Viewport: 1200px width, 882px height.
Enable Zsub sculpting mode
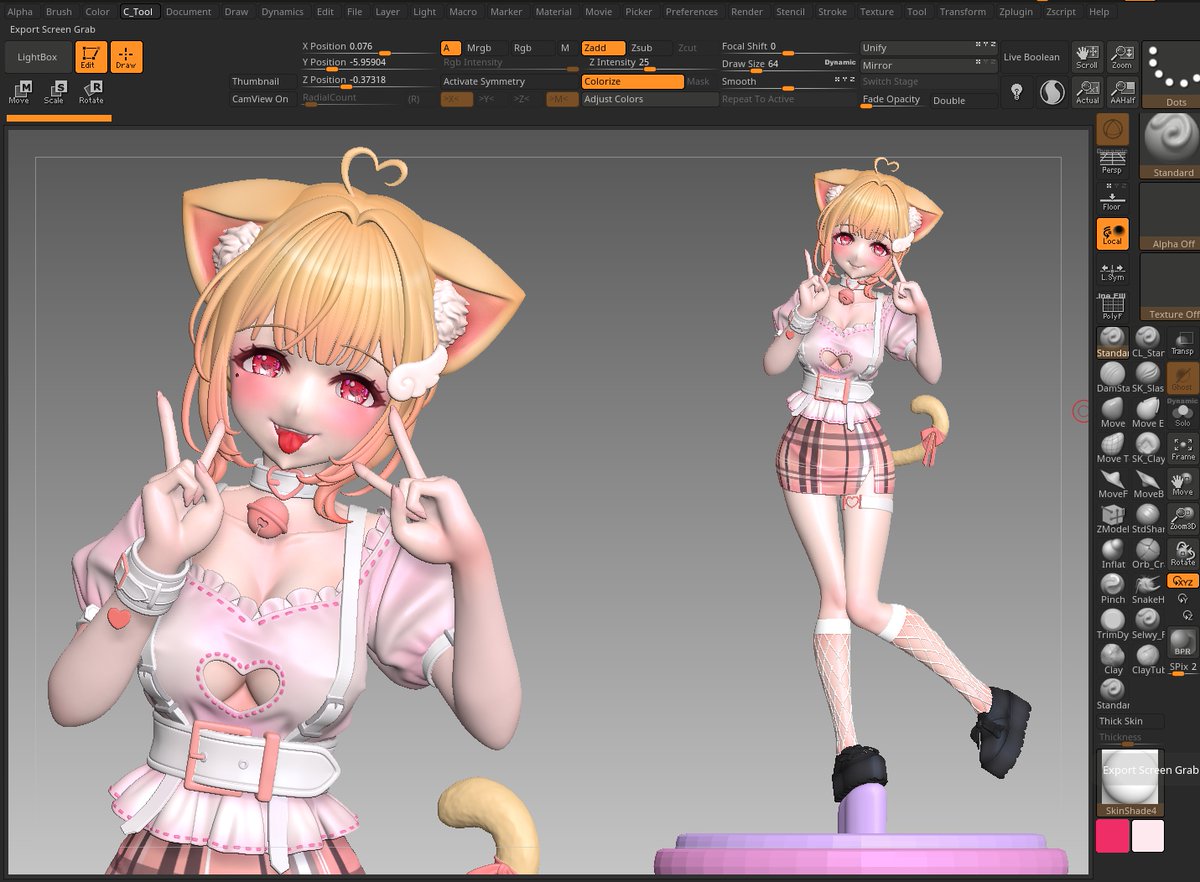649,48
